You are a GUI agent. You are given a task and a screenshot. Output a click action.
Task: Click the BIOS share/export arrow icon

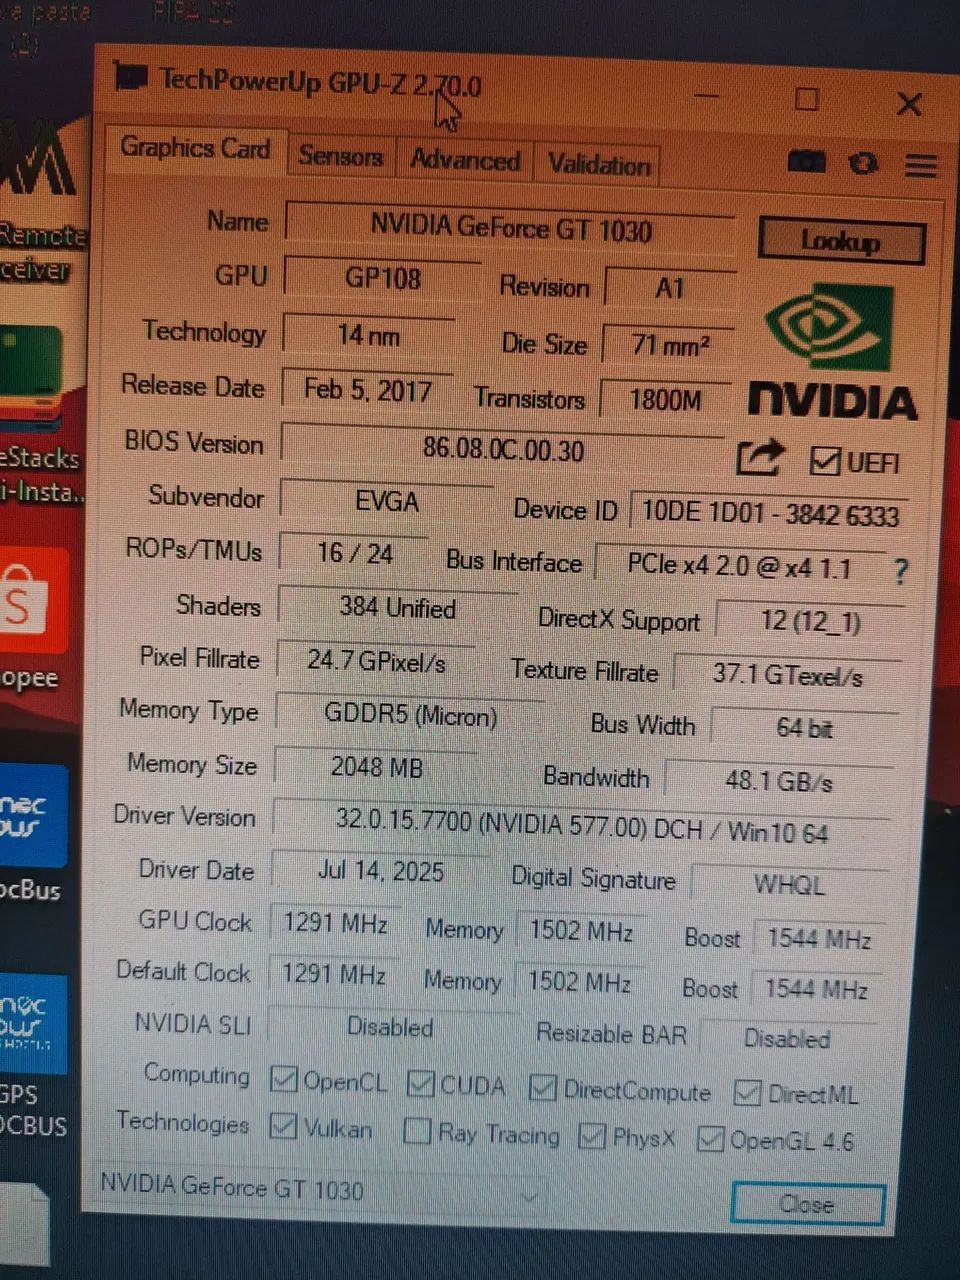click(x=759, y=457)
